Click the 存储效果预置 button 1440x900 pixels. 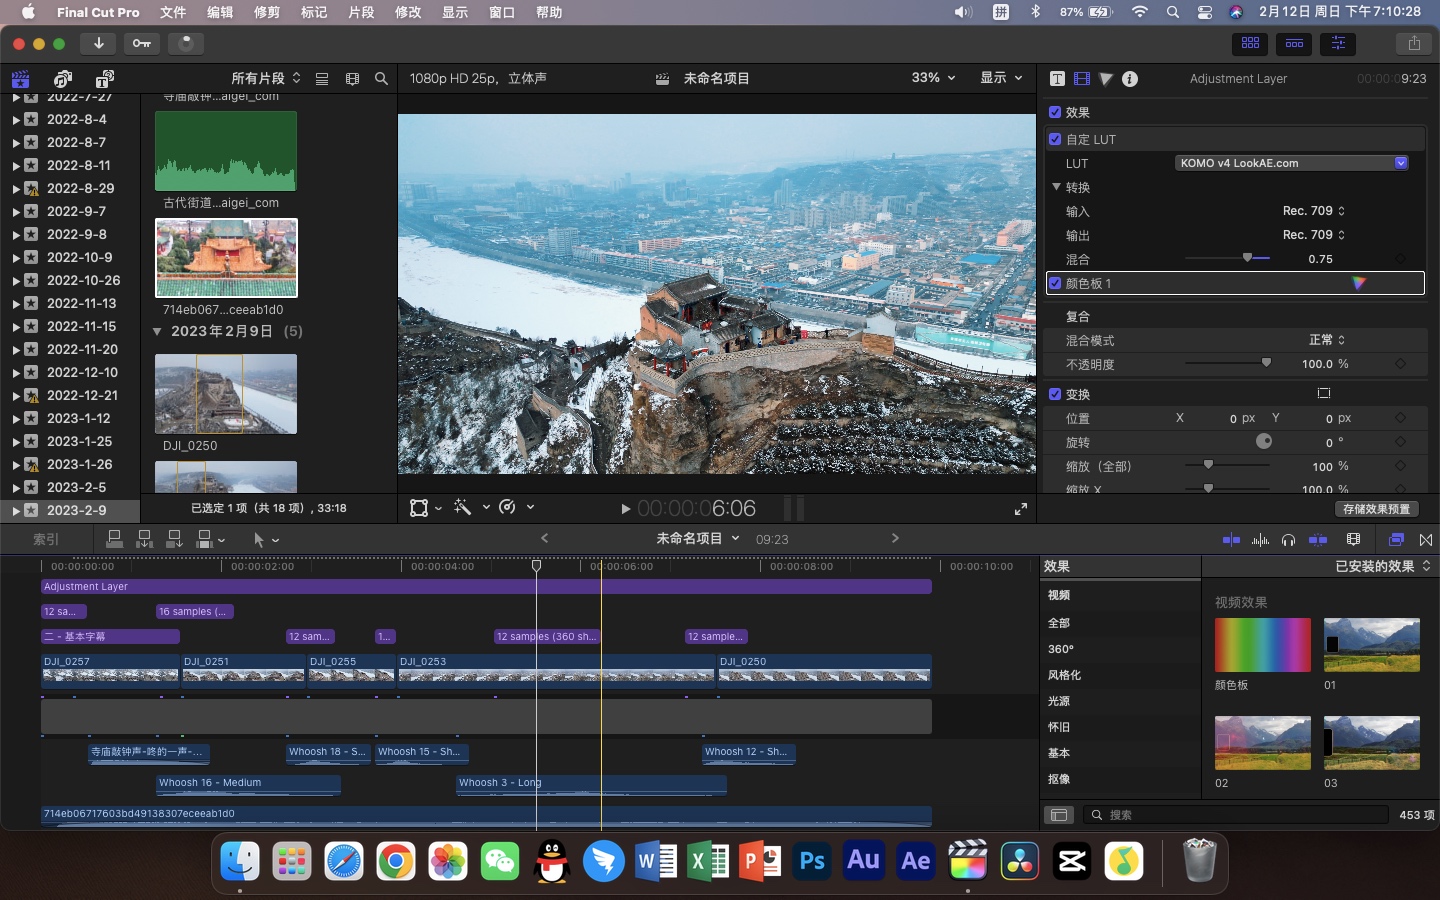[1376, 509]
